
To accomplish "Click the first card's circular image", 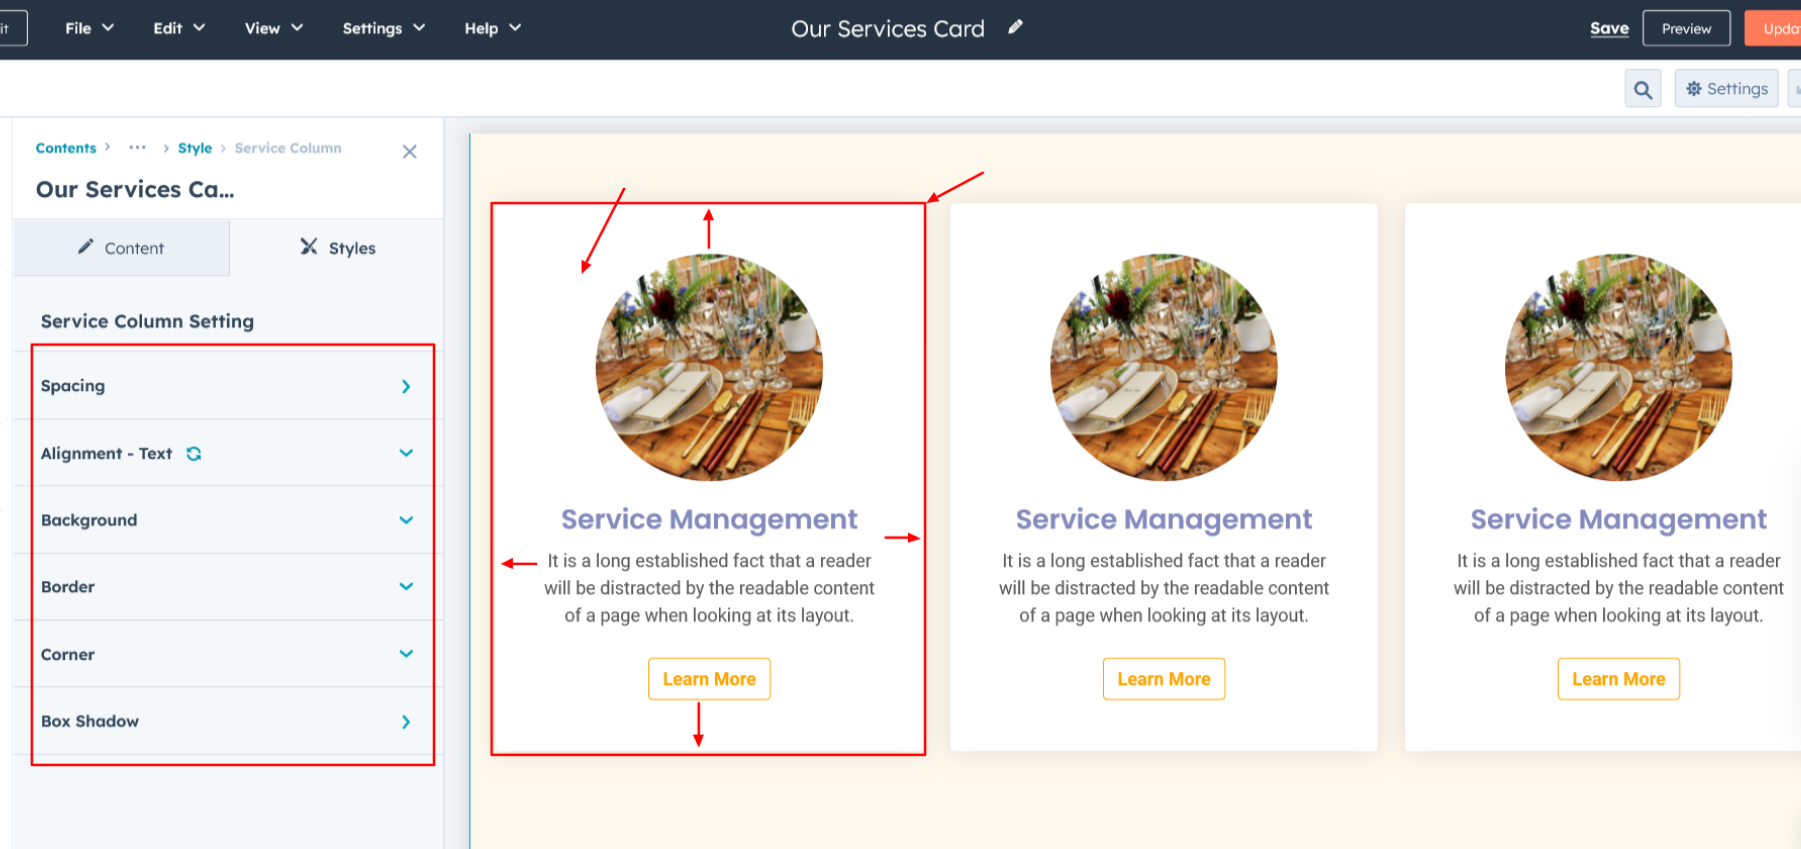I will 709,367.
